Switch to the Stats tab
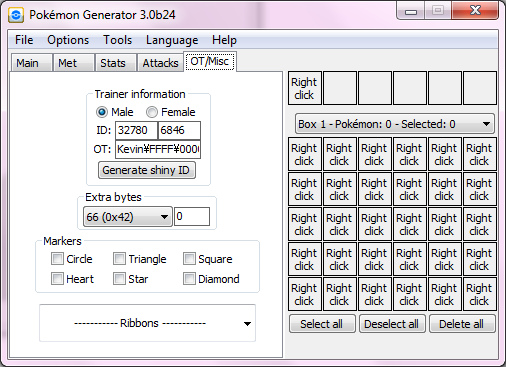 point(115,63)
